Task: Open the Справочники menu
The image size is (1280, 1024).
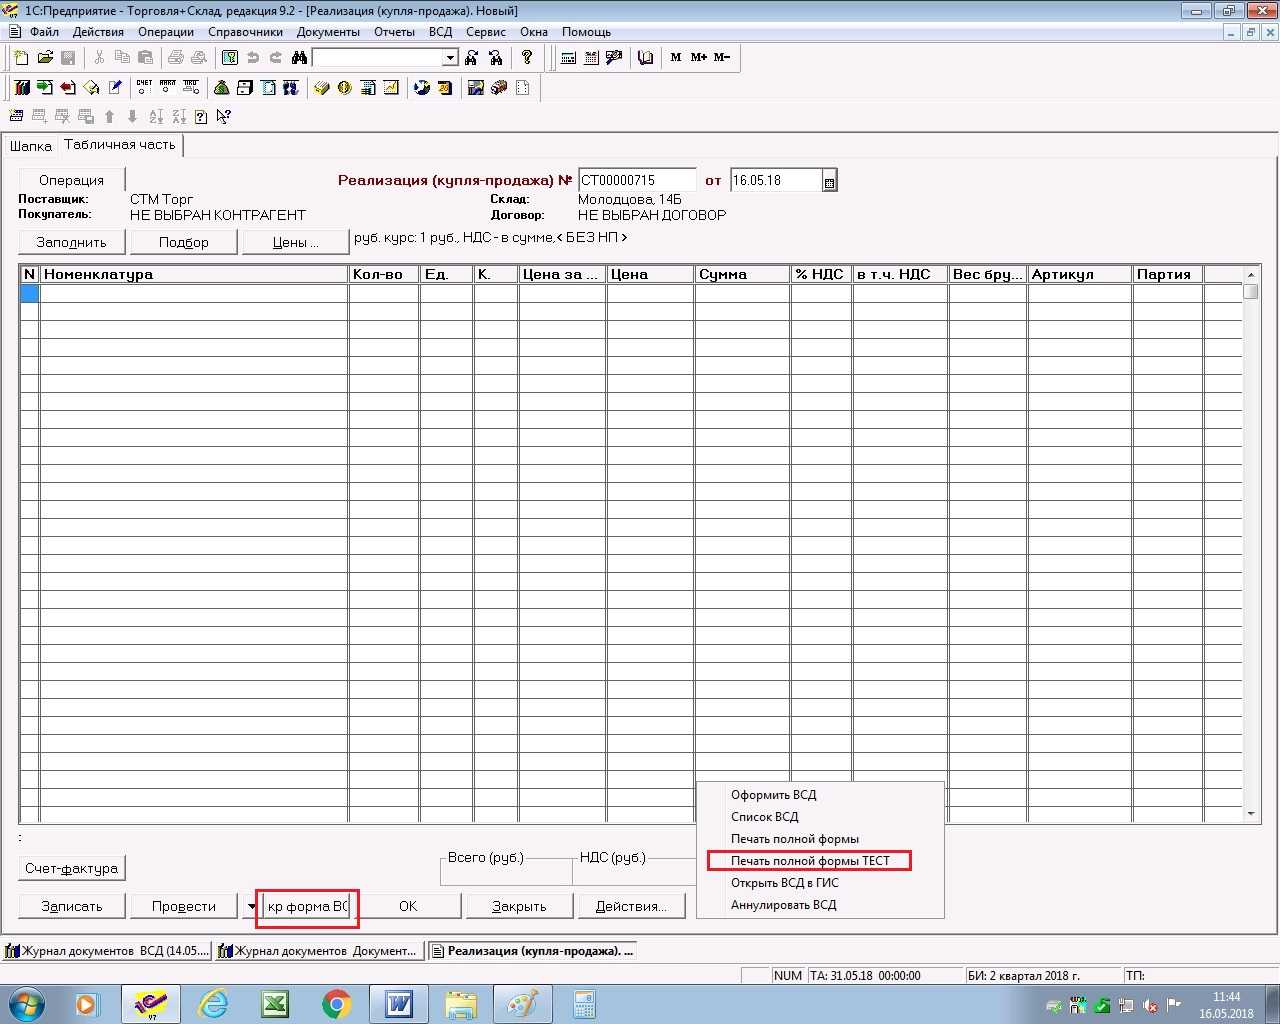Action: (245, 32)
